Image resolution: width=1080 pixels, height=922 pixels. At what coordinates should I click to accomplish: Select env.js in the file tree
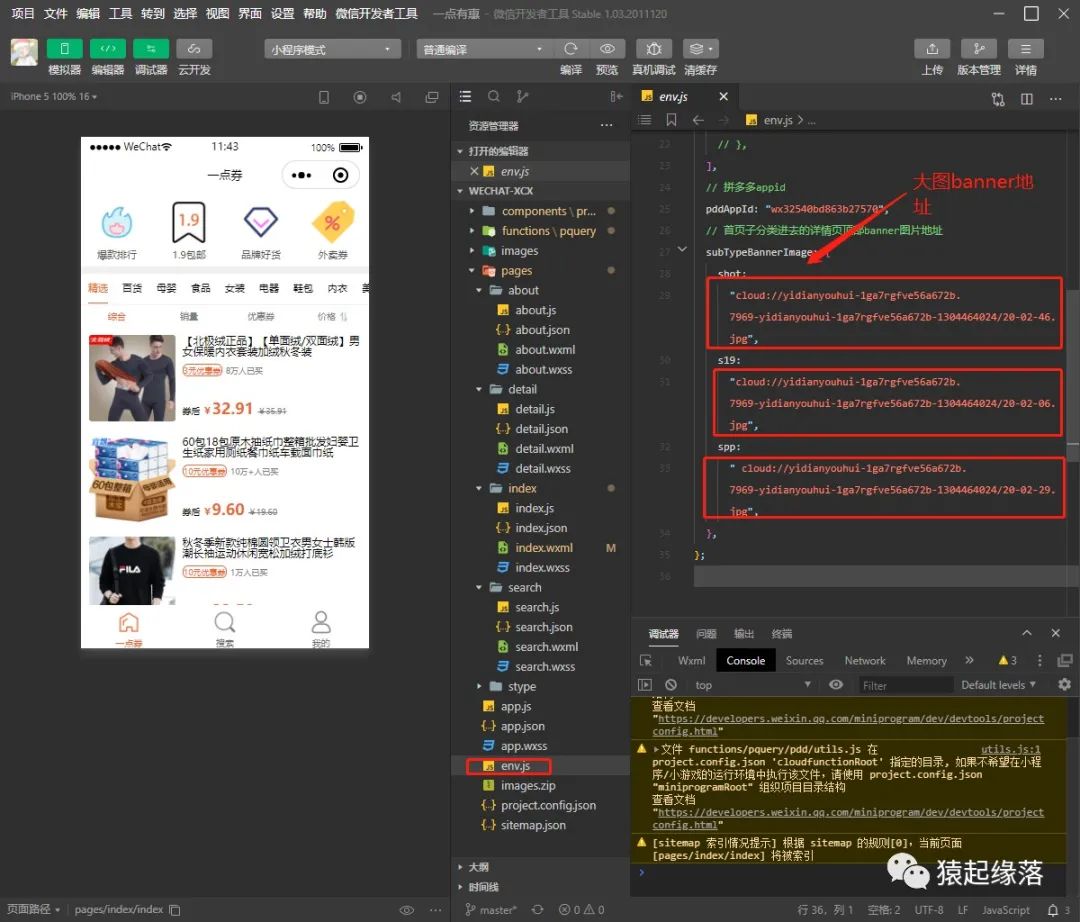[x=515, y=766]
